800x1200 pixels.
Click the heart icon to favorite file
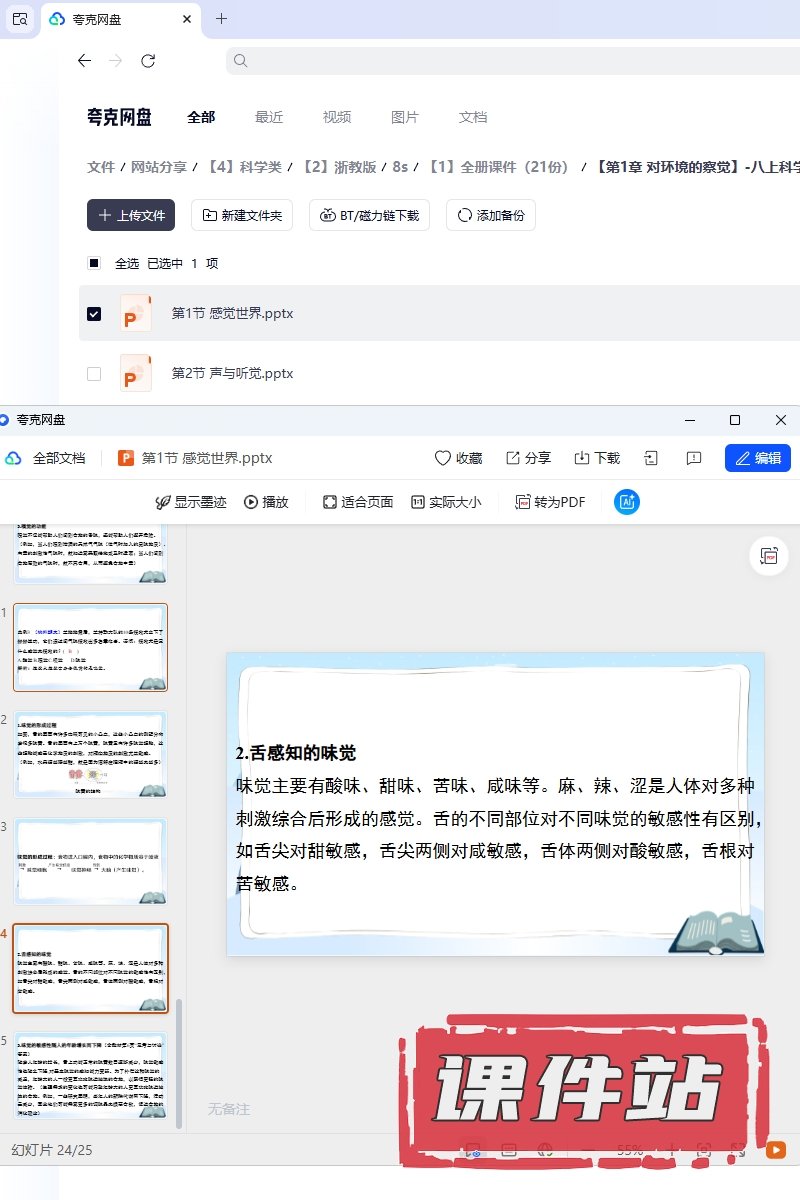458,458
